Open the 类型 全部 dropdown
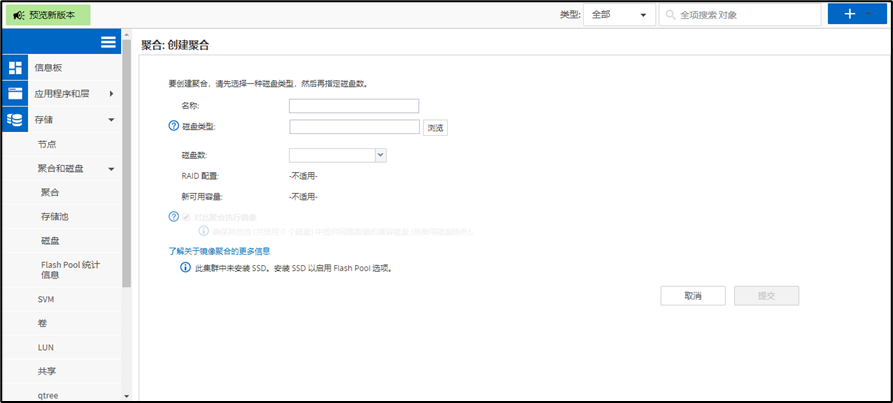893x403 pixels. 620,15
